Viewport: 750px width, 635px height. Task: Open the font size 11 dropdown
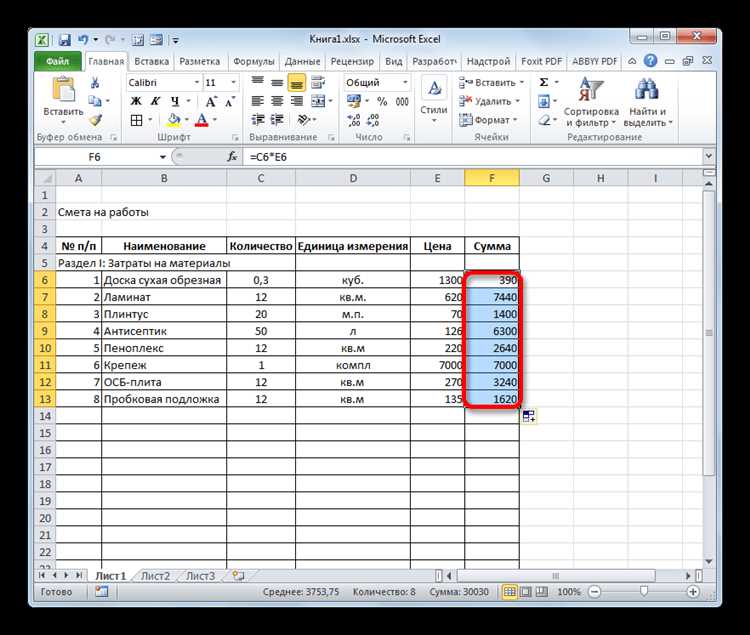tap(233, 83)
